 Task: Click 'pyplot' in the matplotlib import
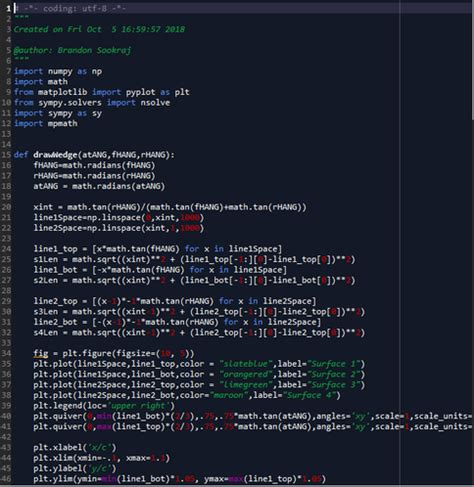coord(140,92)
